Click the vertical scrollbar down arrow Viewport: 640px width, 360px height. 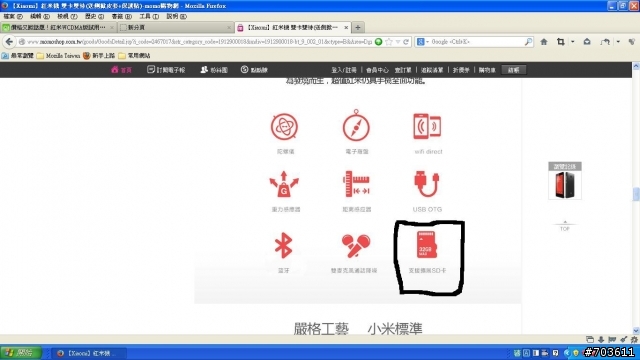coord(636,330)
